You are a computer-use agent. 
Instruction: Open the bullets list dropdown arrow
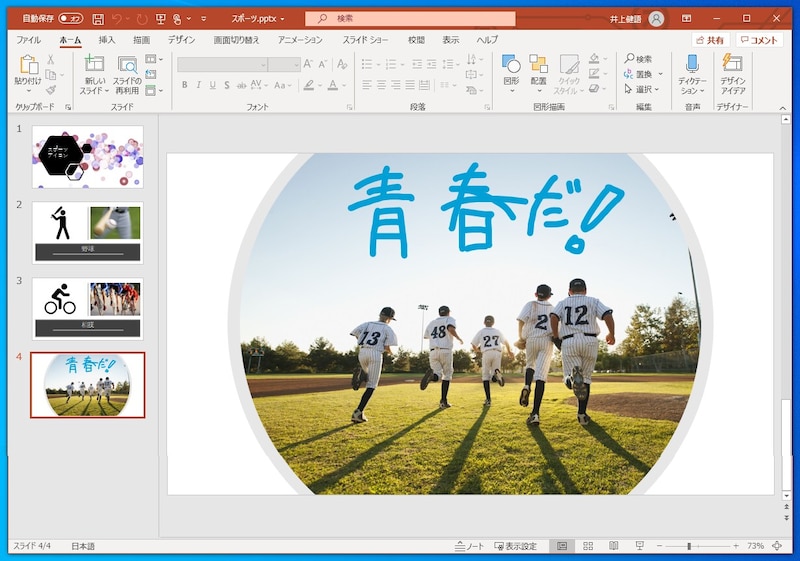tap(378, 65)
